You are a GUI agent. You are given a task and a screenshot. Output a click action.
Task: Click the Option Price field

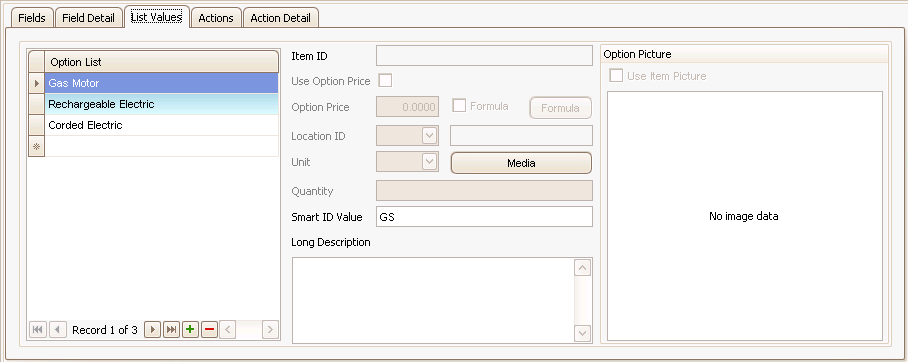click(408, 107)
